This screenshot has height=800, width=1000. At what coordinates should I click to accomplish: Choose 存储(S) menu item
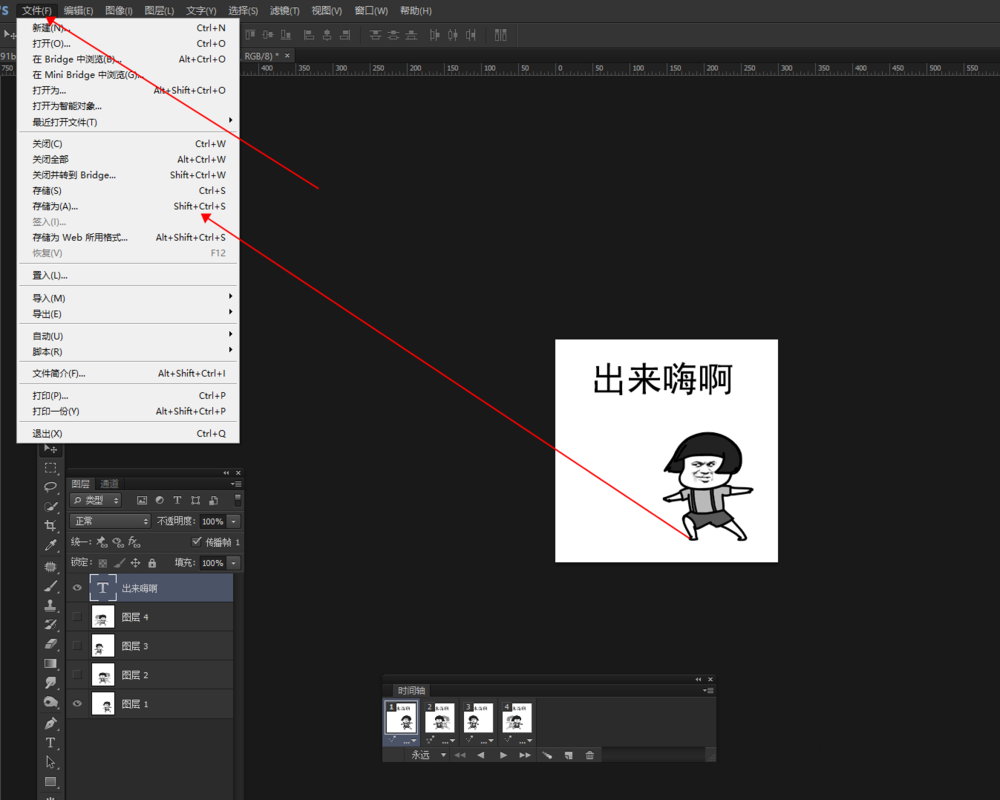[x=128, y=191]
